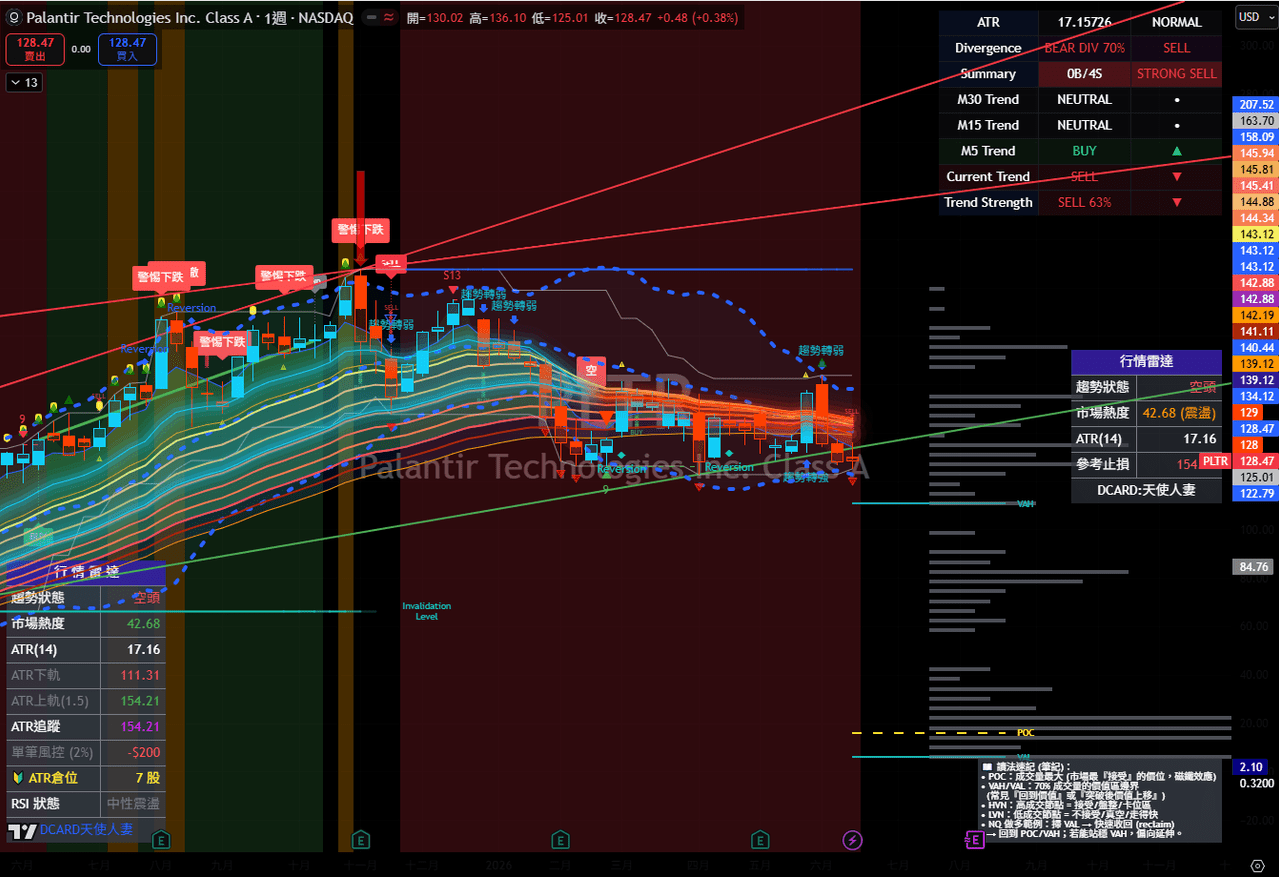Image resolution: width=1279 pixels, height=877 pixels.
Task: Click the M30 Trend row label
Action: 988,99
